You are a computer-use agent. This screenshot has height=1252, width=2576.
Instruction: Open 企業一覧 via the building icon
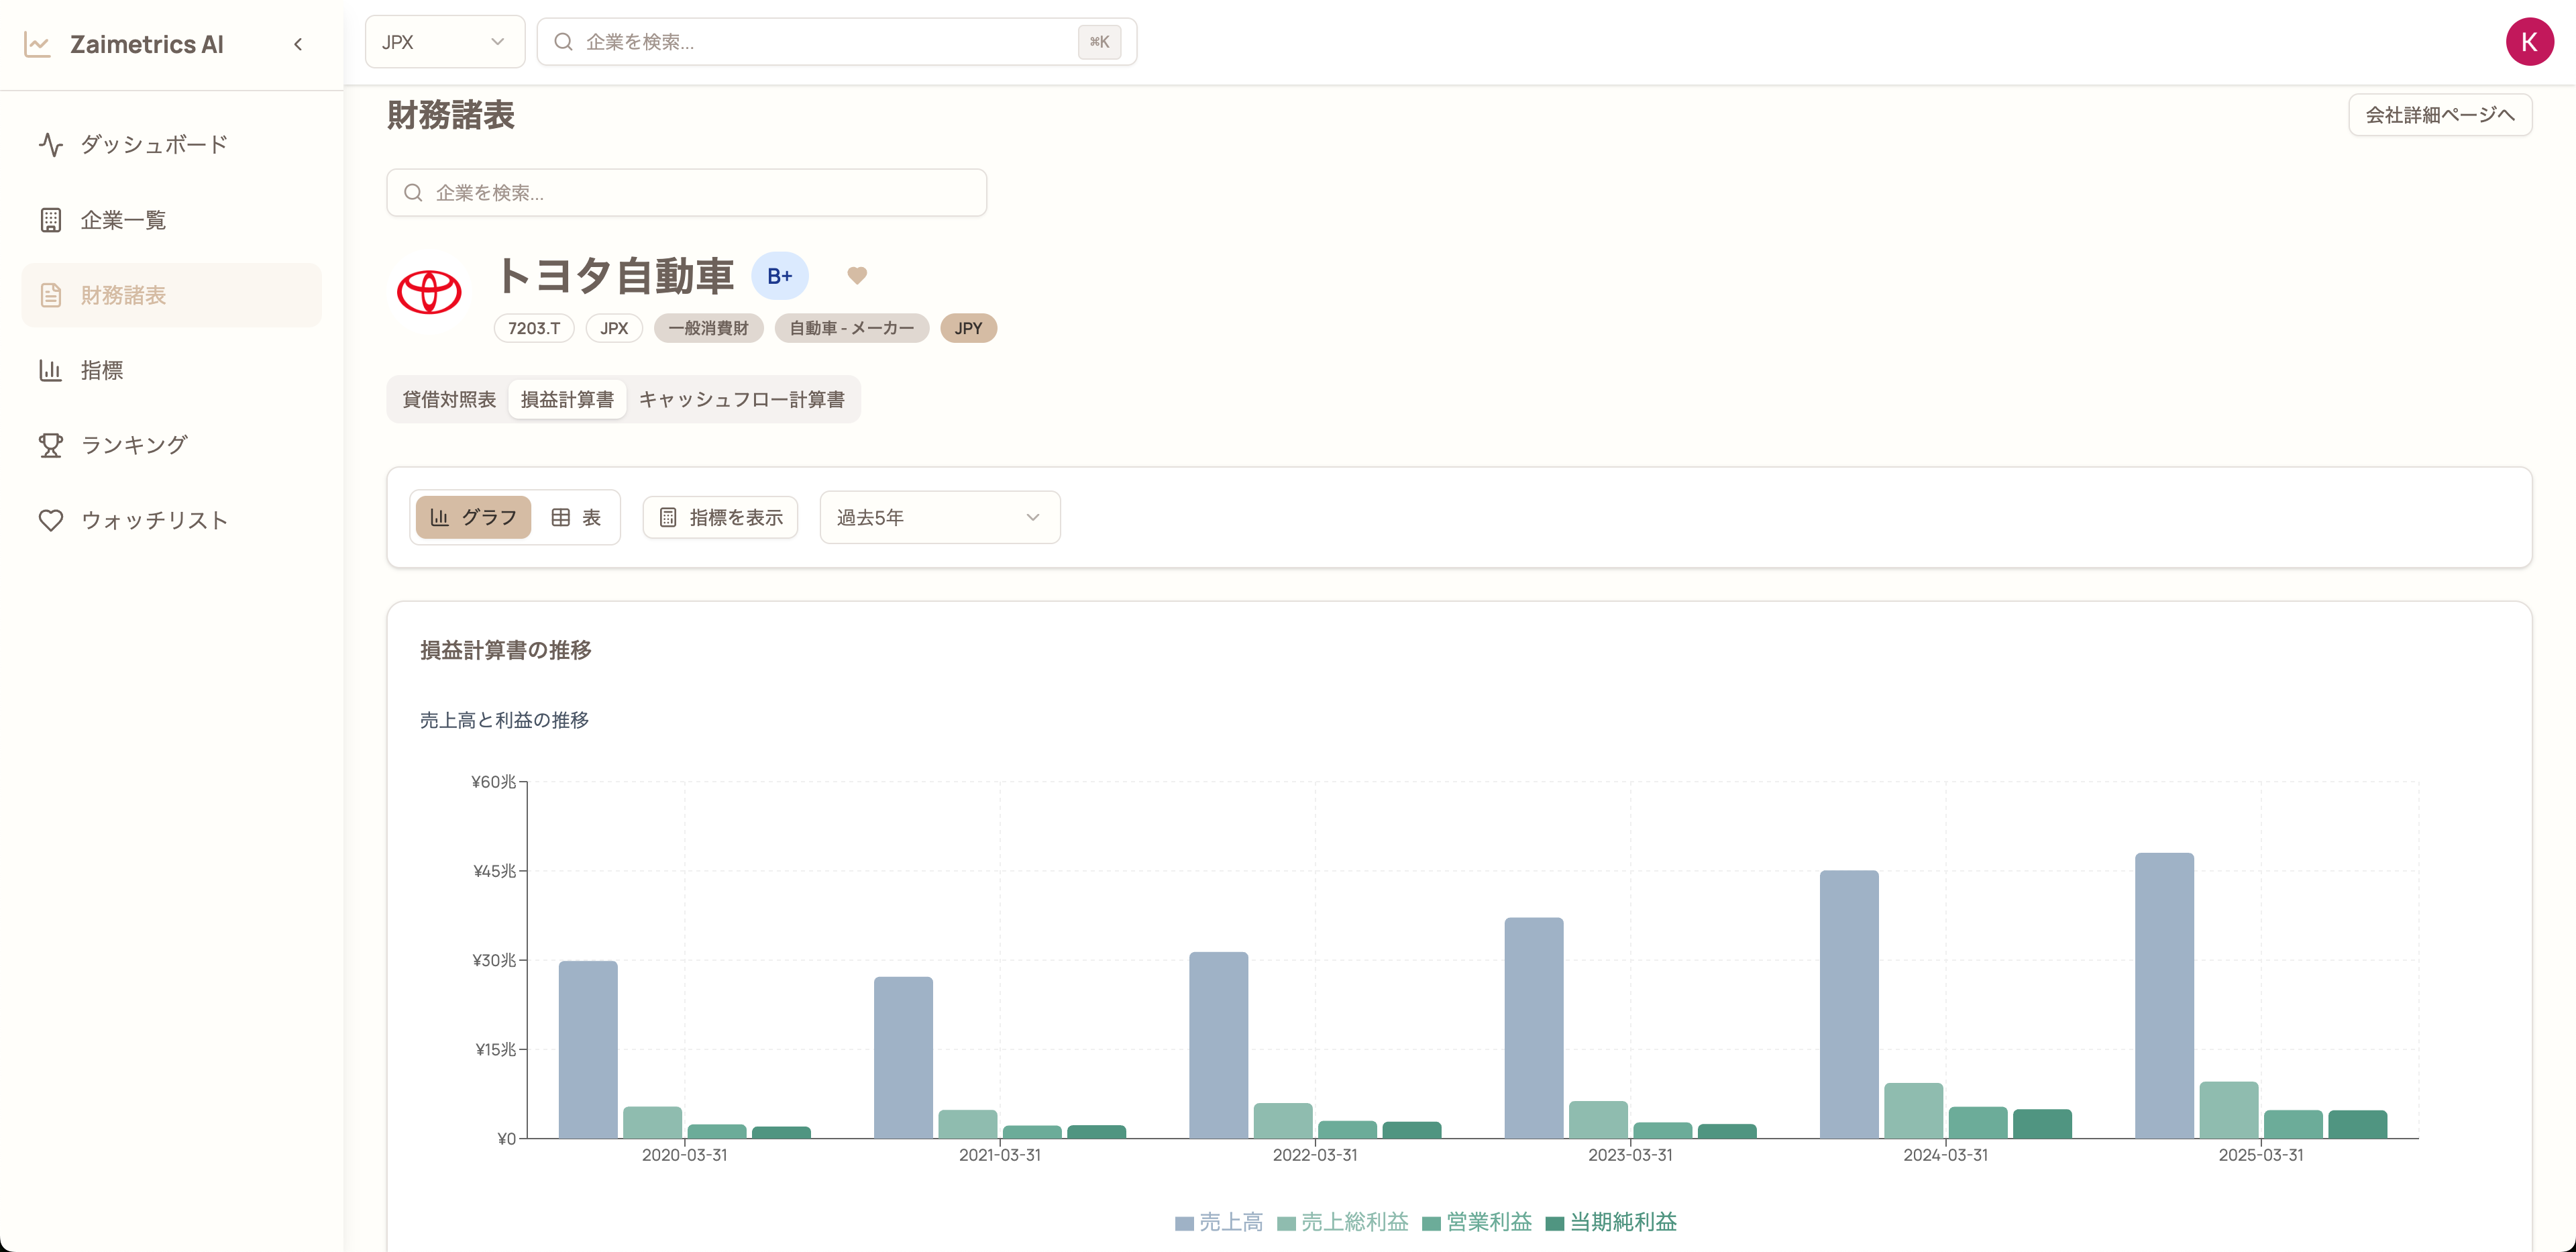tap(50, 220)
